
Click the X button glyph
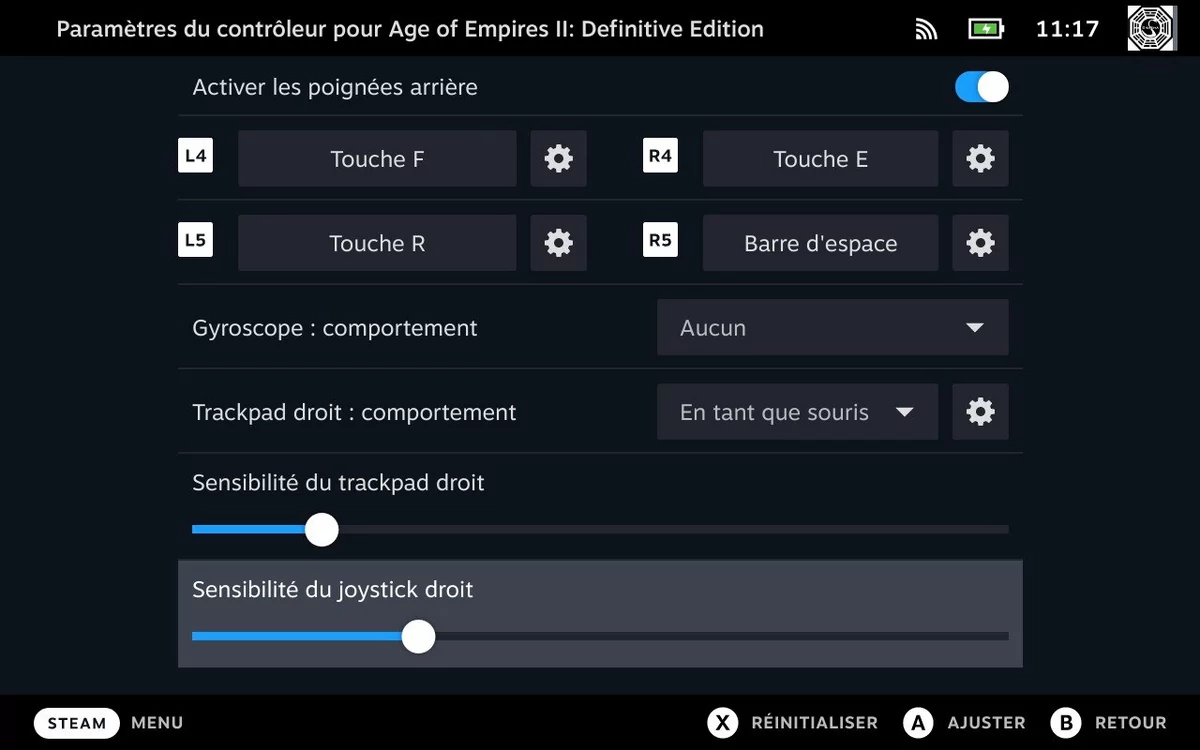click(723, 723)
